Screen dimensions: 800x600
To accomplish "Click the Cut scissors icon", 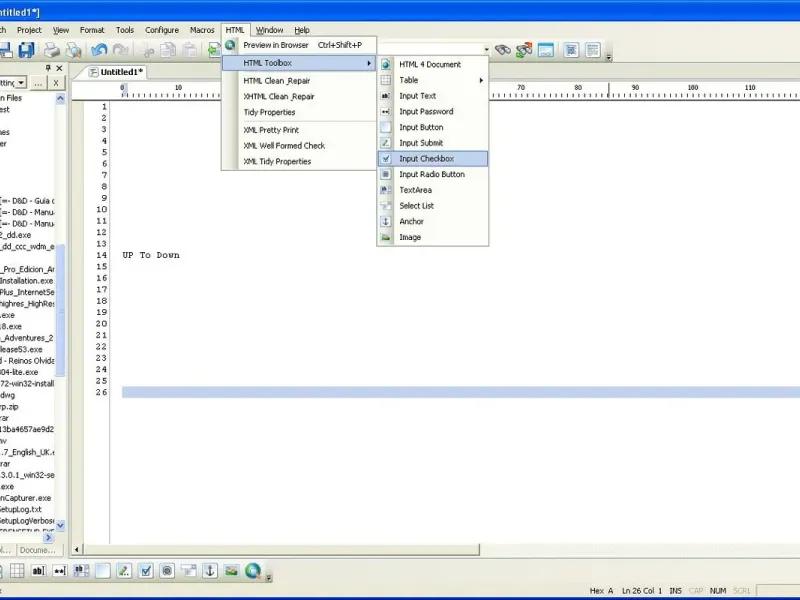I will click(x=148, y=50).
